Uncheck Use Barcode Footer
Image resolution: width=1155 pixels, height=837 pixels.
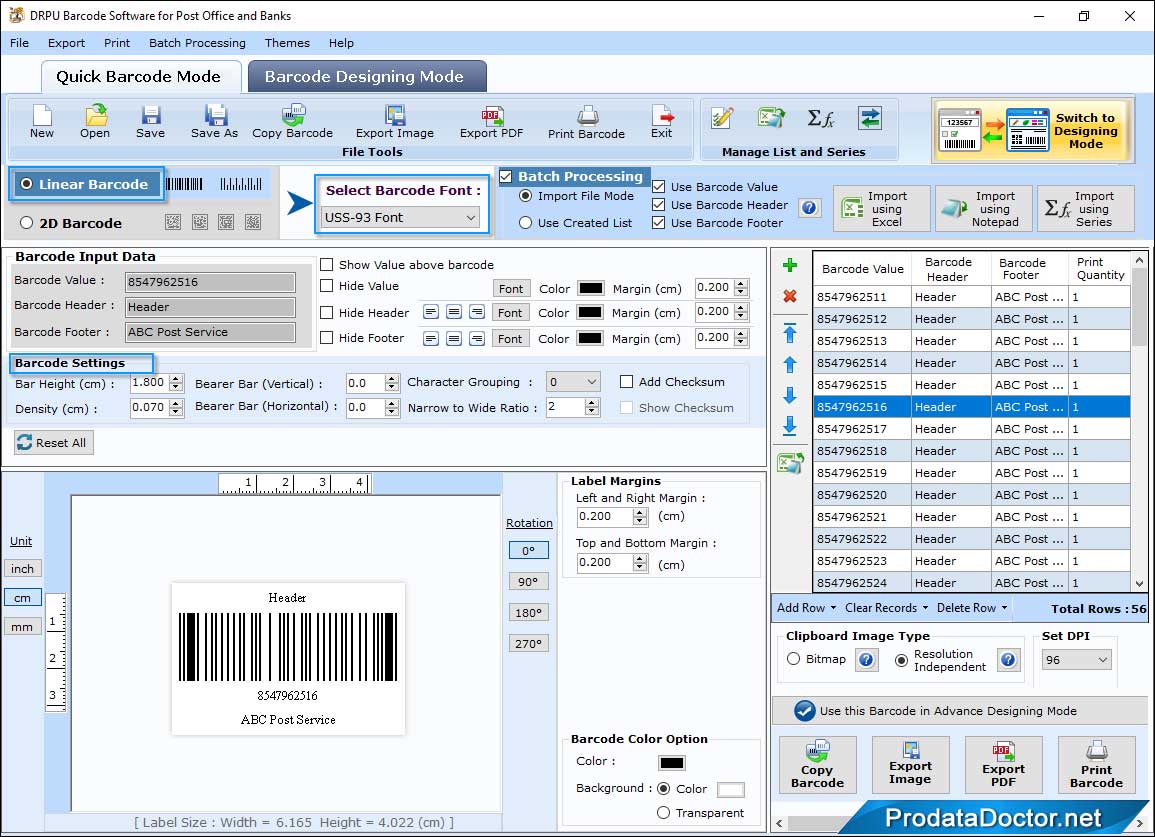point(659,223)
